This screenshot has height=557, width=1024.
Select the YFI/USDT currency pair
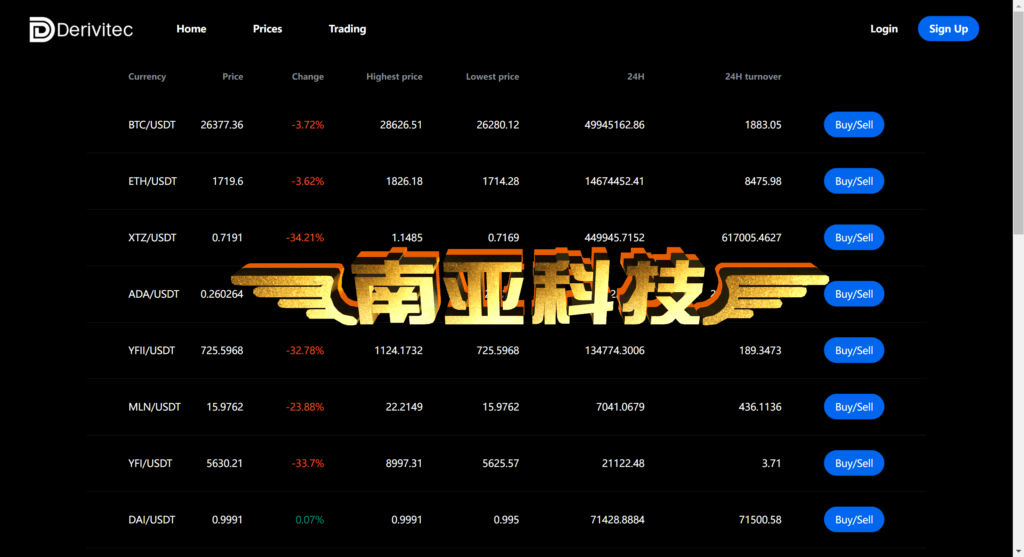click(x=150, y=463)
